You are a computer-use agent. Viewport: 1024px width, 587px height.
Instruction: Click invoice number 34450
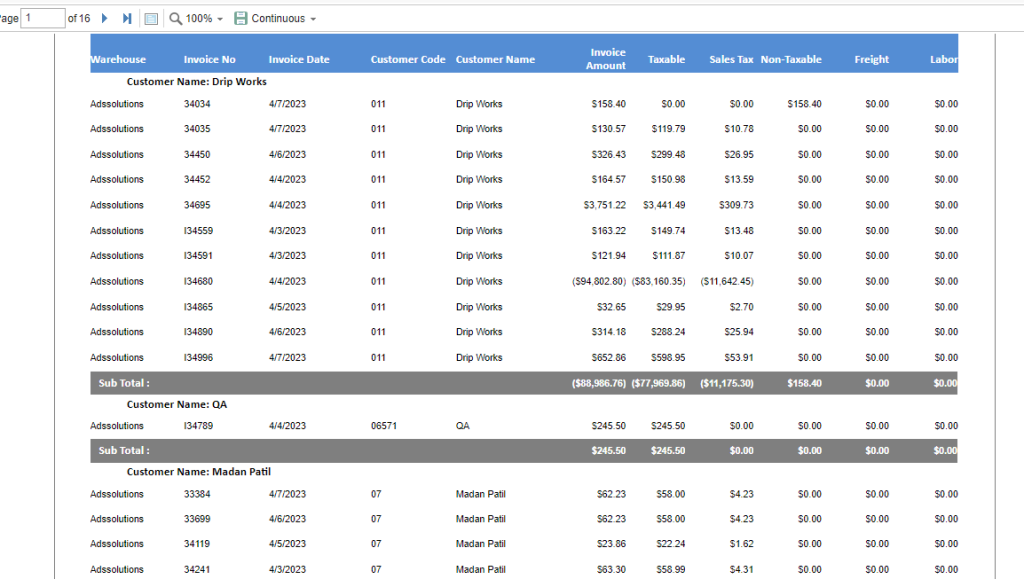(197, 155)
